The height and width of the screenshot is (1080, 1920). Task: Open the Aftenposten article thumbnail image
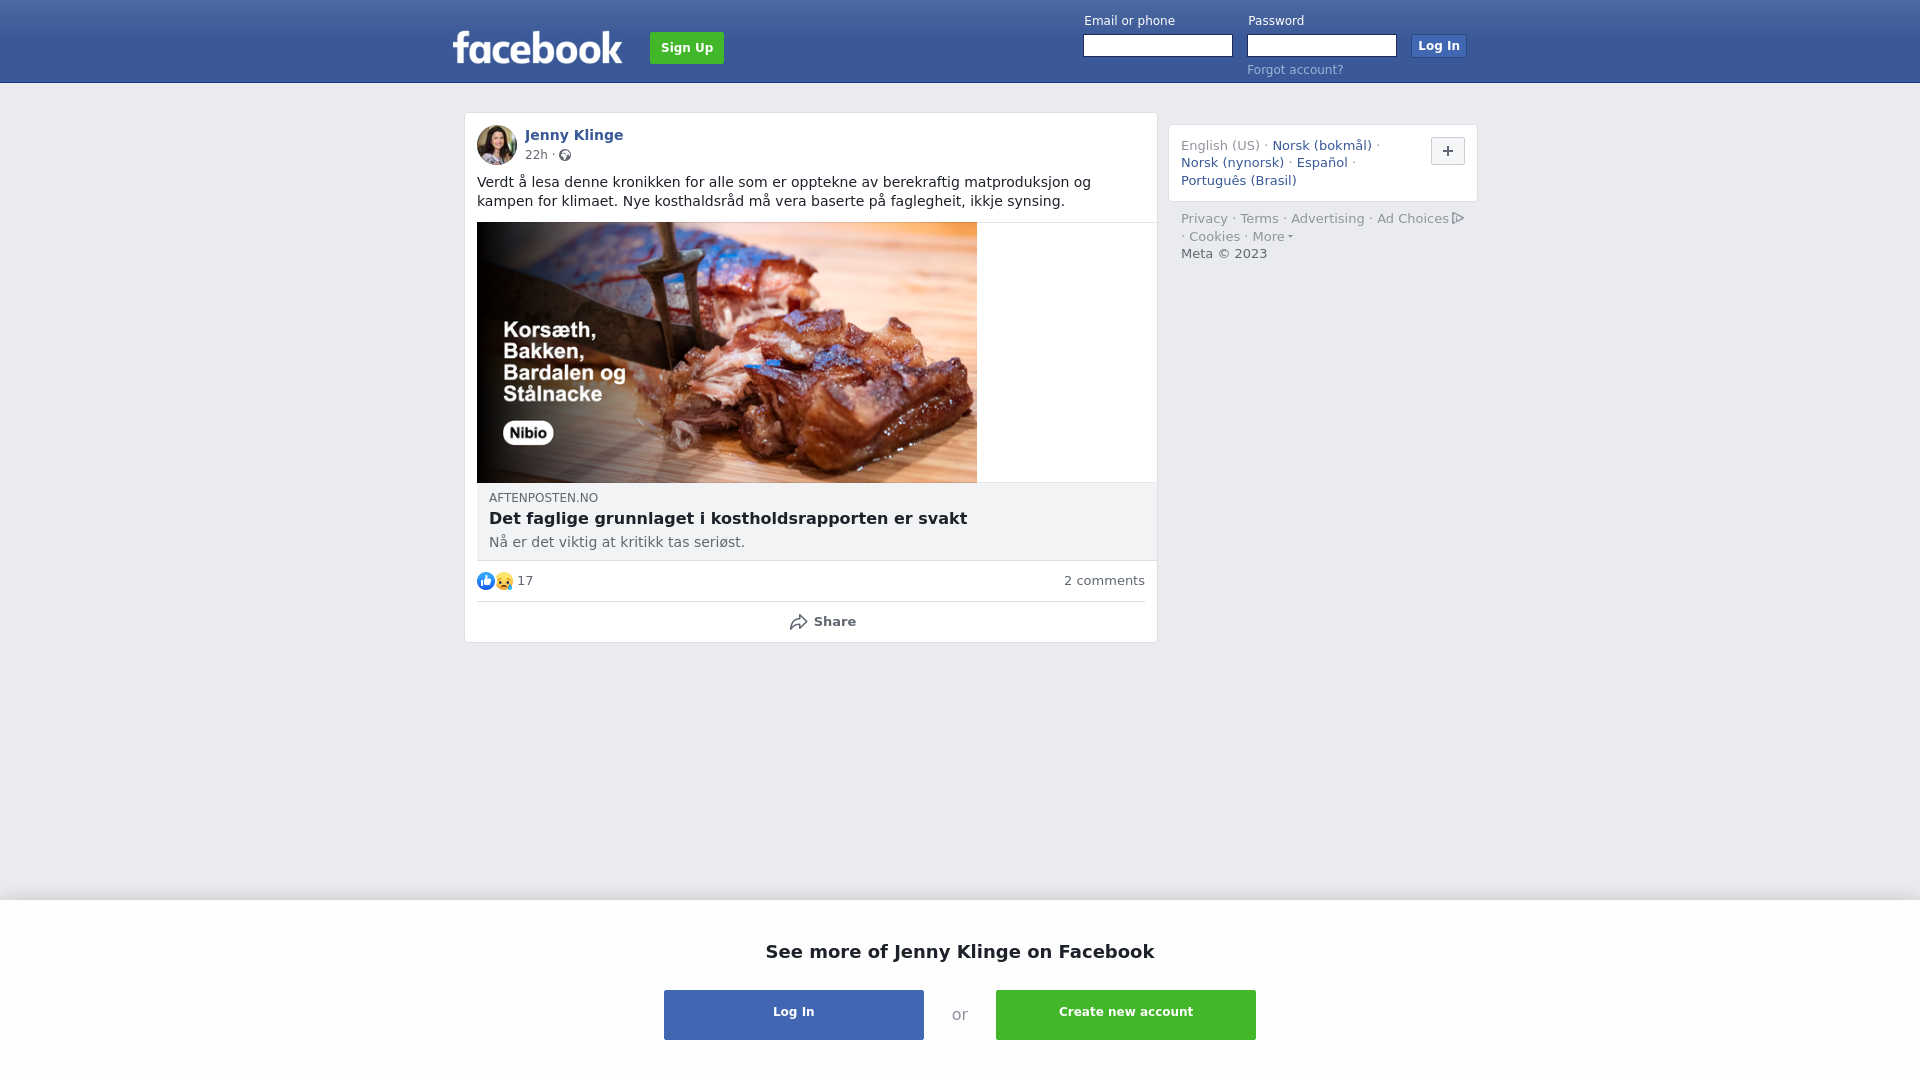click(x=727, y=352)
